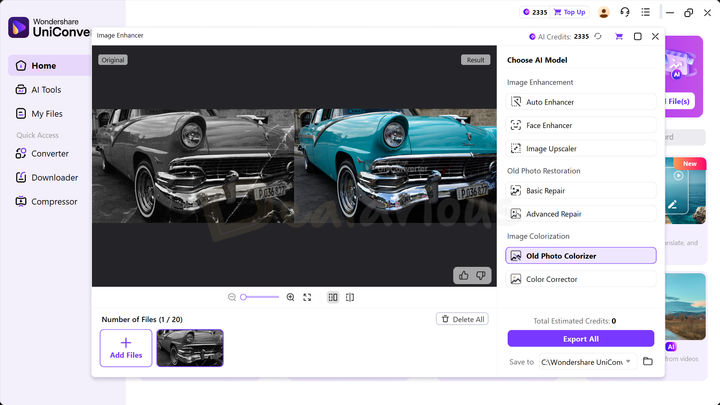The height and width of the screenshot is (405, 720).
Task: Click the AI credits 2335 badge in title bar
Action: pos(535,12)
